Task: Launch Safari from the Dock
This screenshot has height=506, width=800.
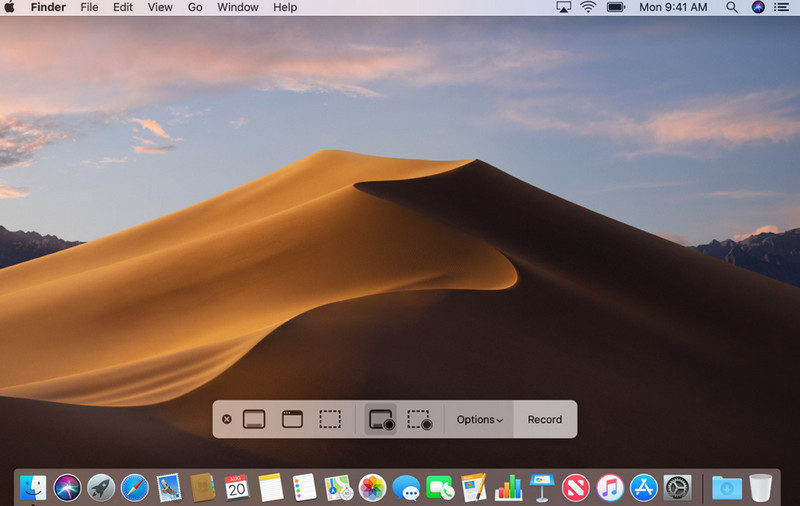Action: click(x=135, y=487)
